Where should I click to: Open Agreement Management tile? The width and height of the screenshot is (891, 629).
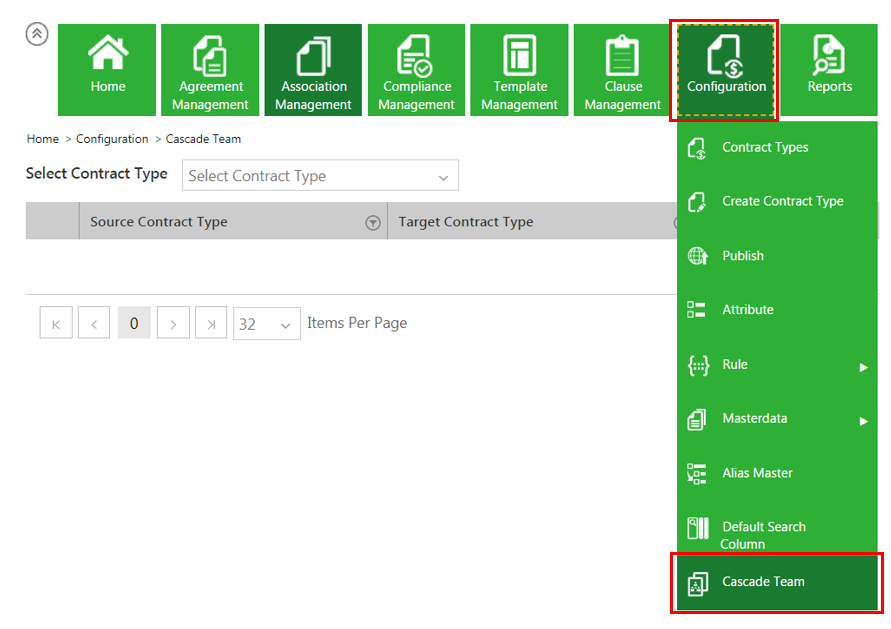(210, 69)
